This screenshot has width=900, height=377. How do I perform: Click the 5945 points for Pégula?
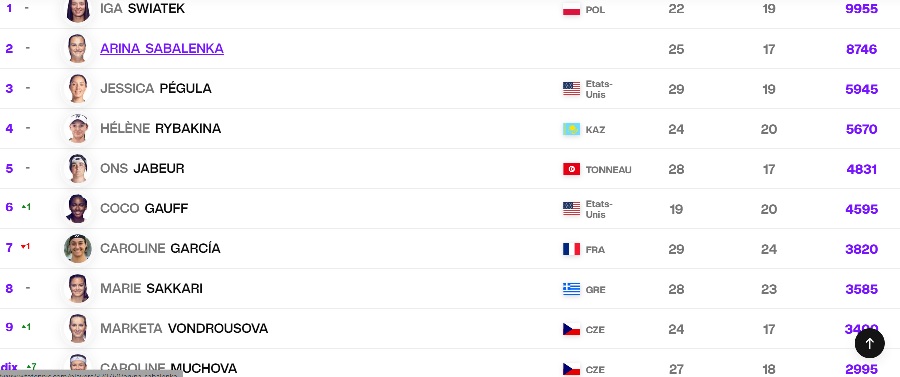[861, 89]
